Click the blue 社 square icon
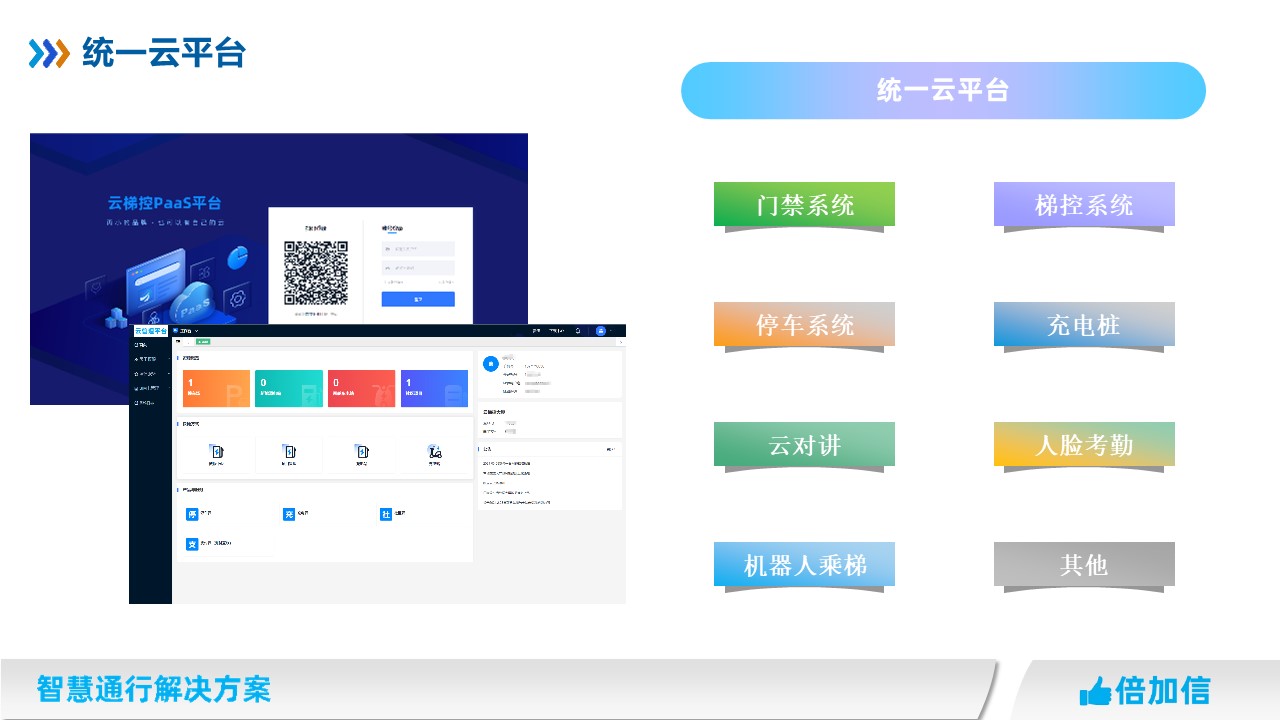 pyautogui.click(x=386, y=514)
